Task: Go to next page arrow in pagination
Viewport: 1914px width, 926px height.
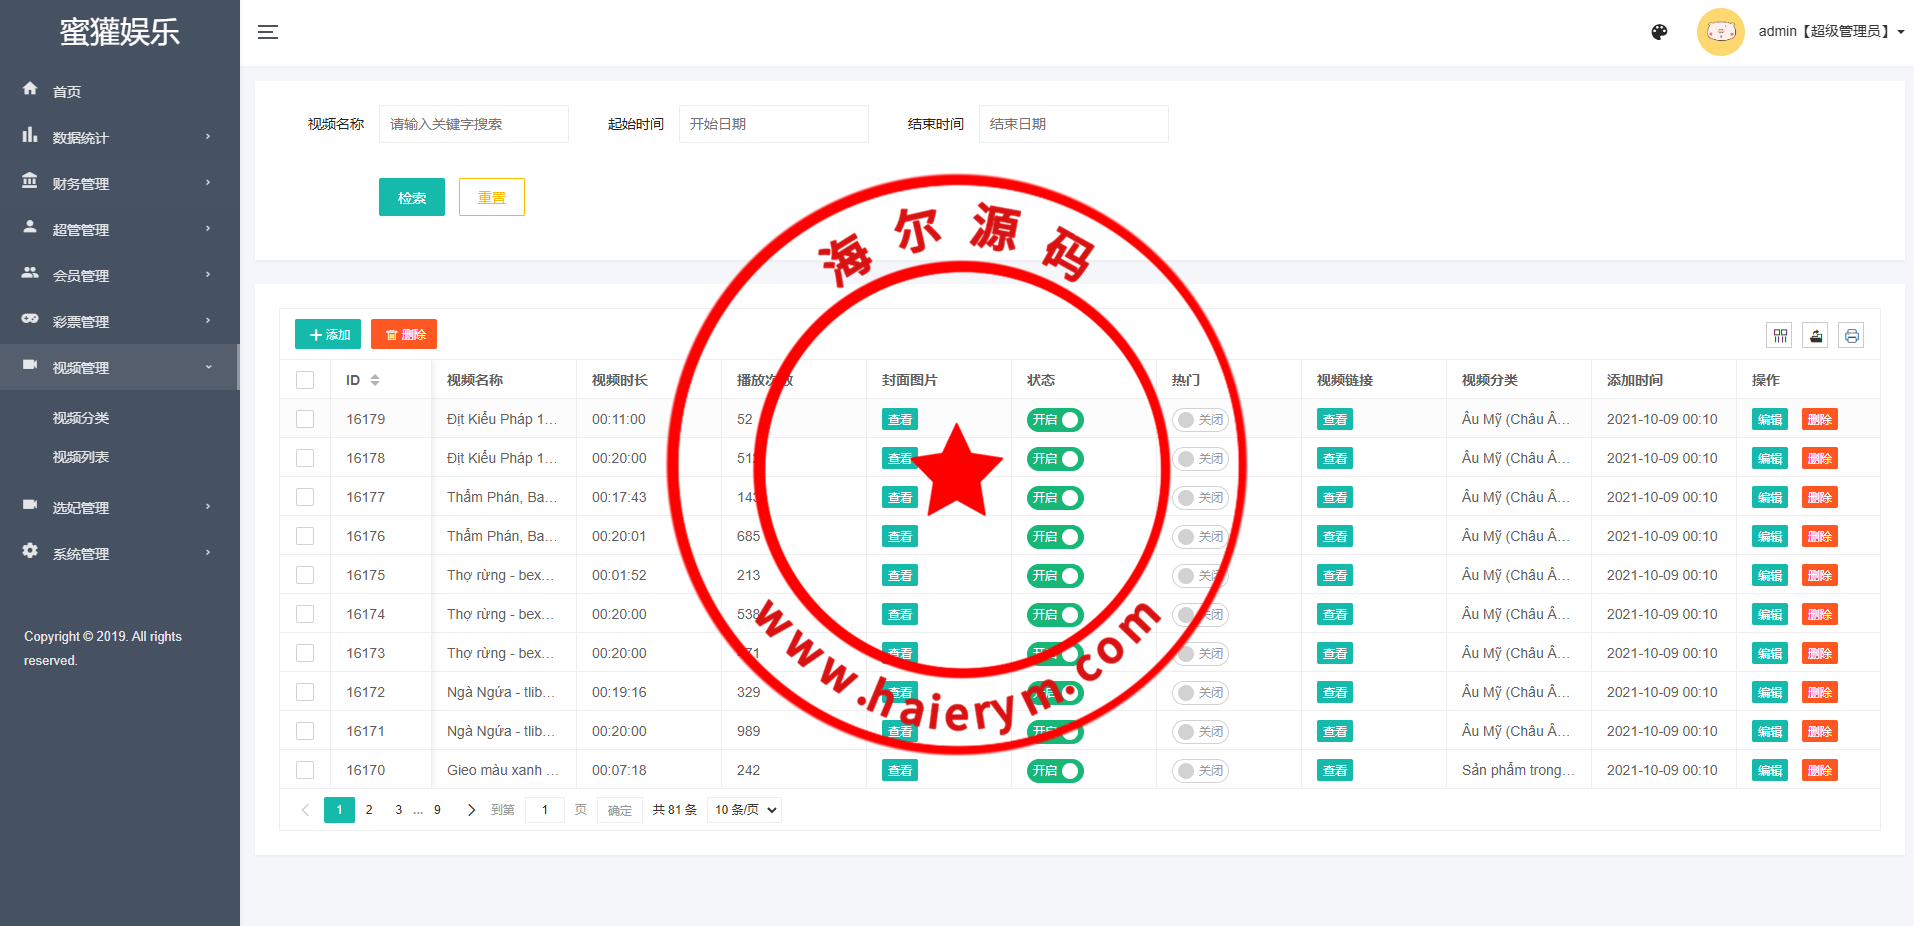Action: click(x=471, y=810)
